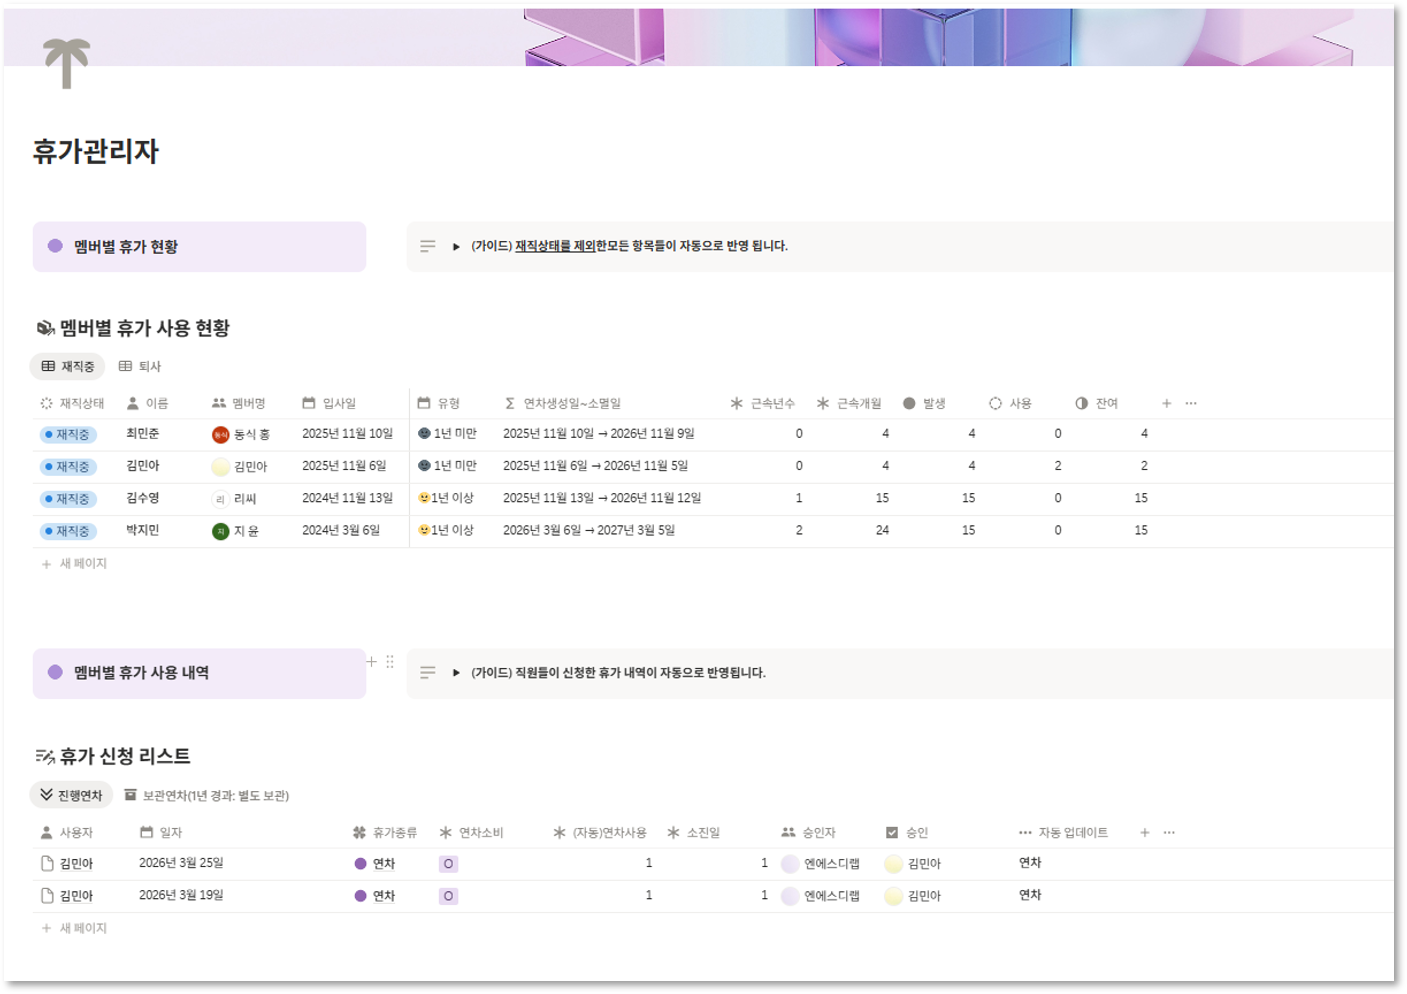The height and width of the screenshot is (994, 1407).
Task: Click the 사용자 column header
Action: pos(67,833)
